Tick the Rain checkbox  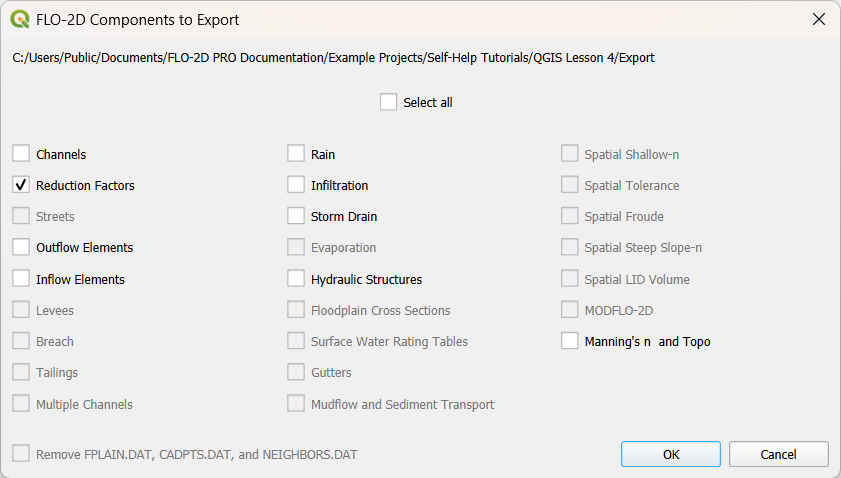tap(296, 154)
